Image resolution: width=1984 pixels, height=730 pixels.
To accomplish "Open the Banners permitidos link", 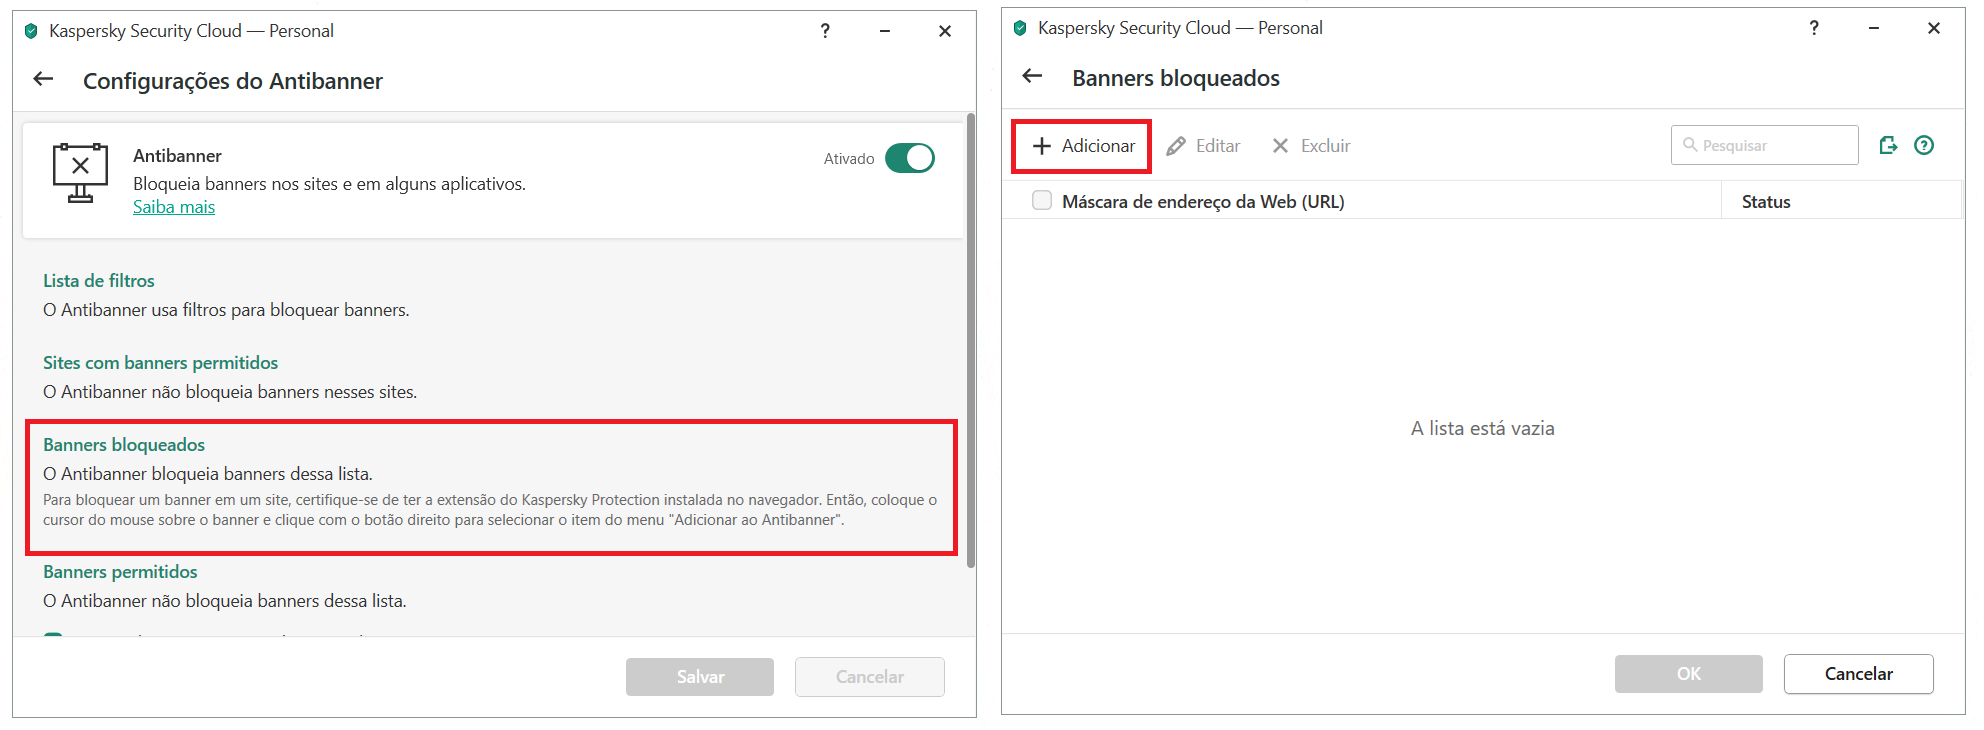I will pos(120,572).
